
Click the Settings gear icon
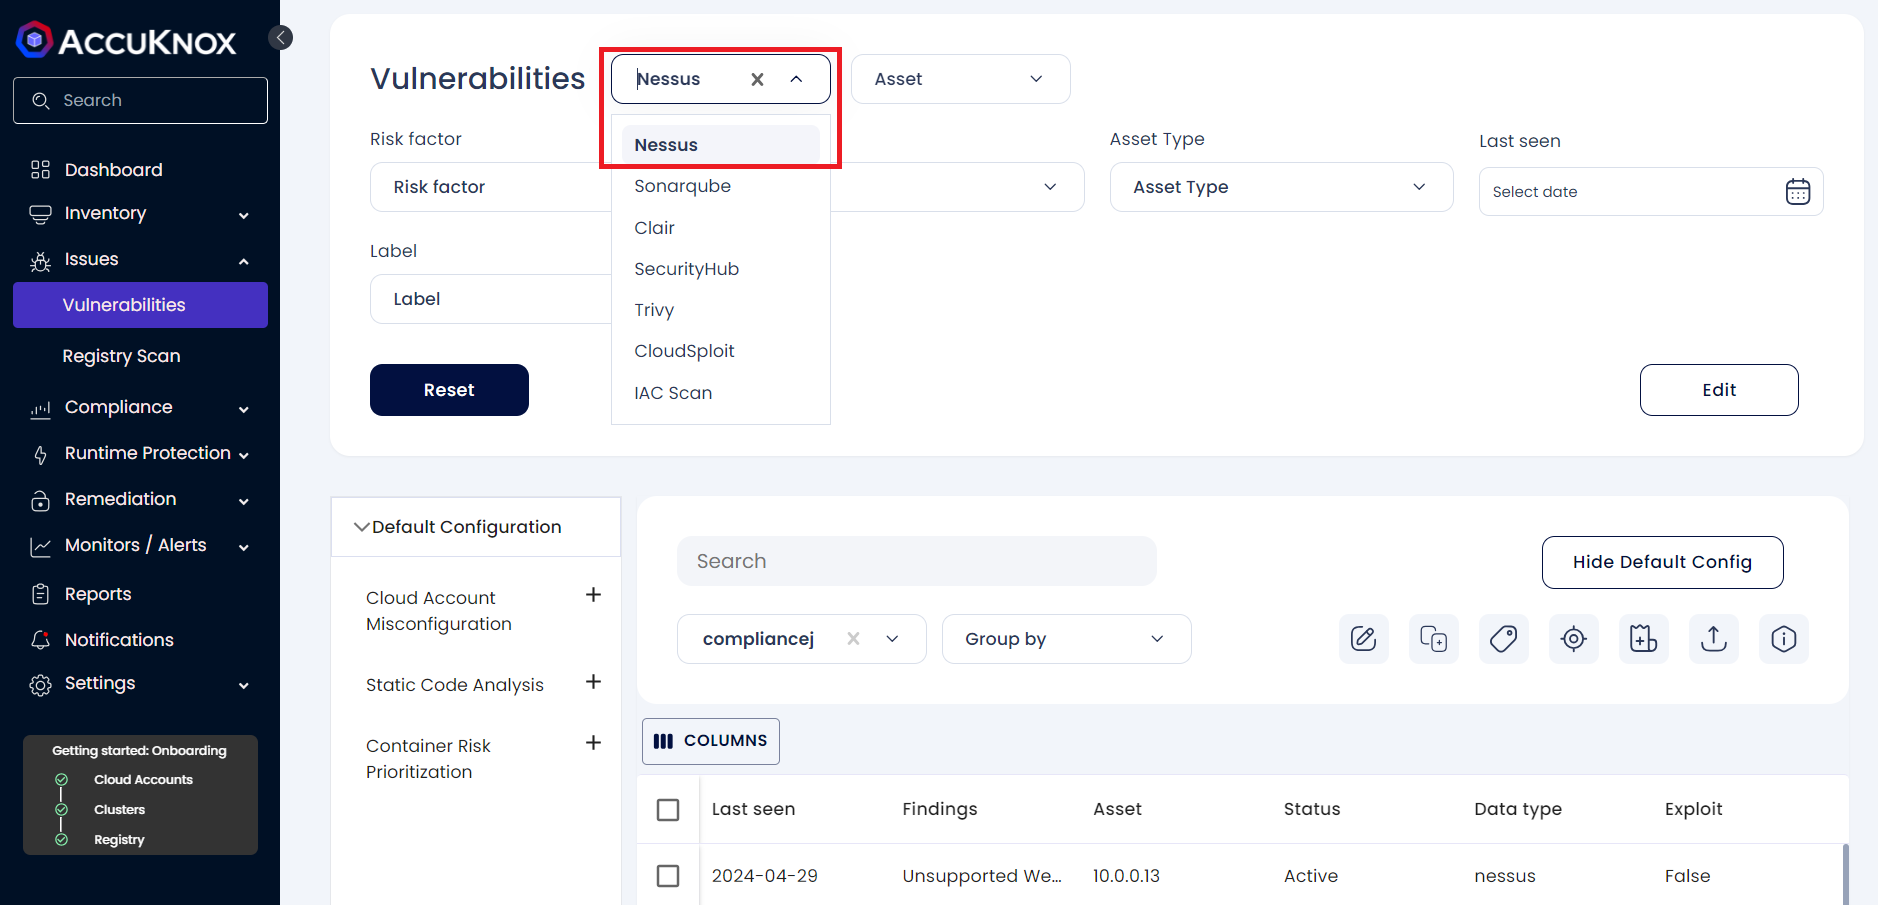point(40,685)
